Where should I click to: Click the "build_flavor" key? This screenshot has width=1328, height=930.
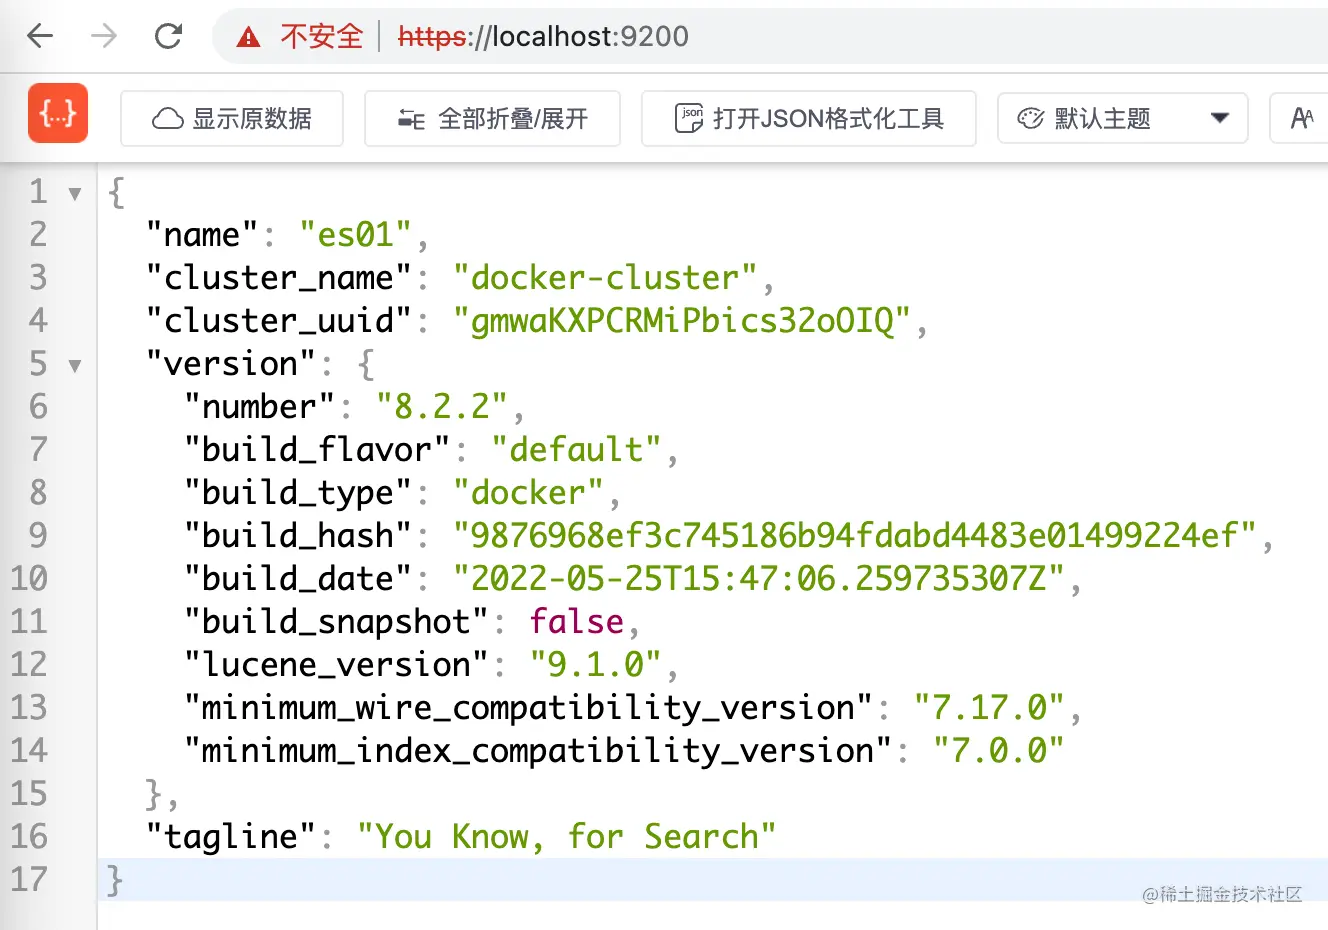coord(318,450)
